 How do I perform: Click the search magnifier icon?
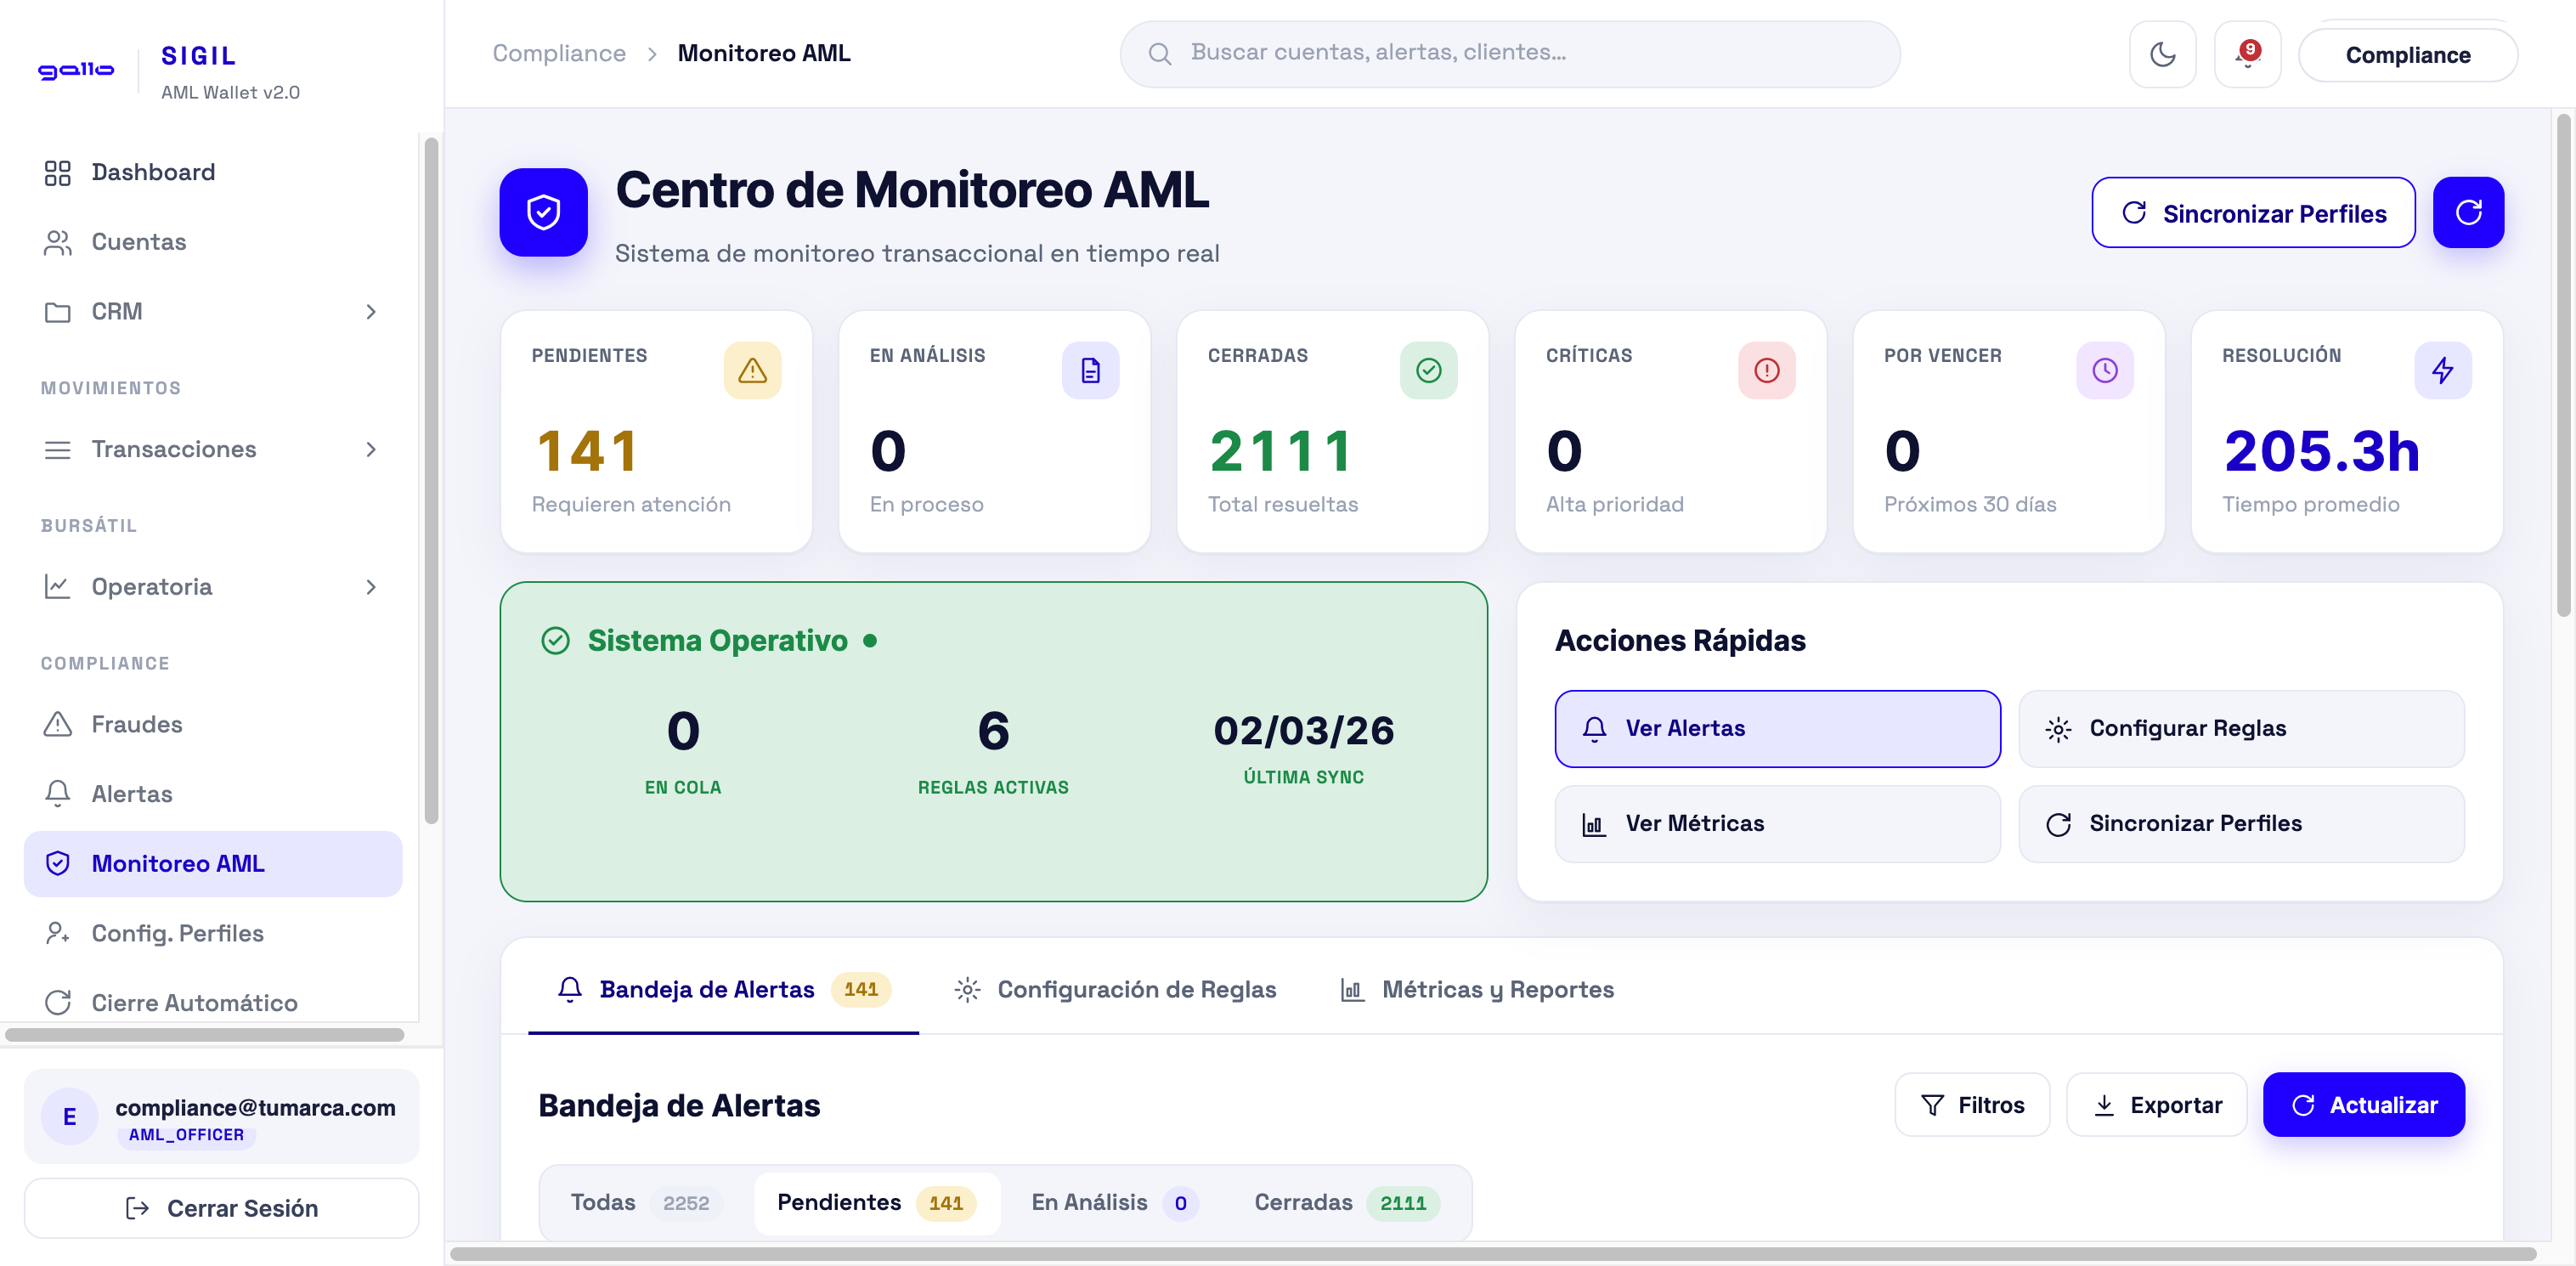coord(1159,54)
